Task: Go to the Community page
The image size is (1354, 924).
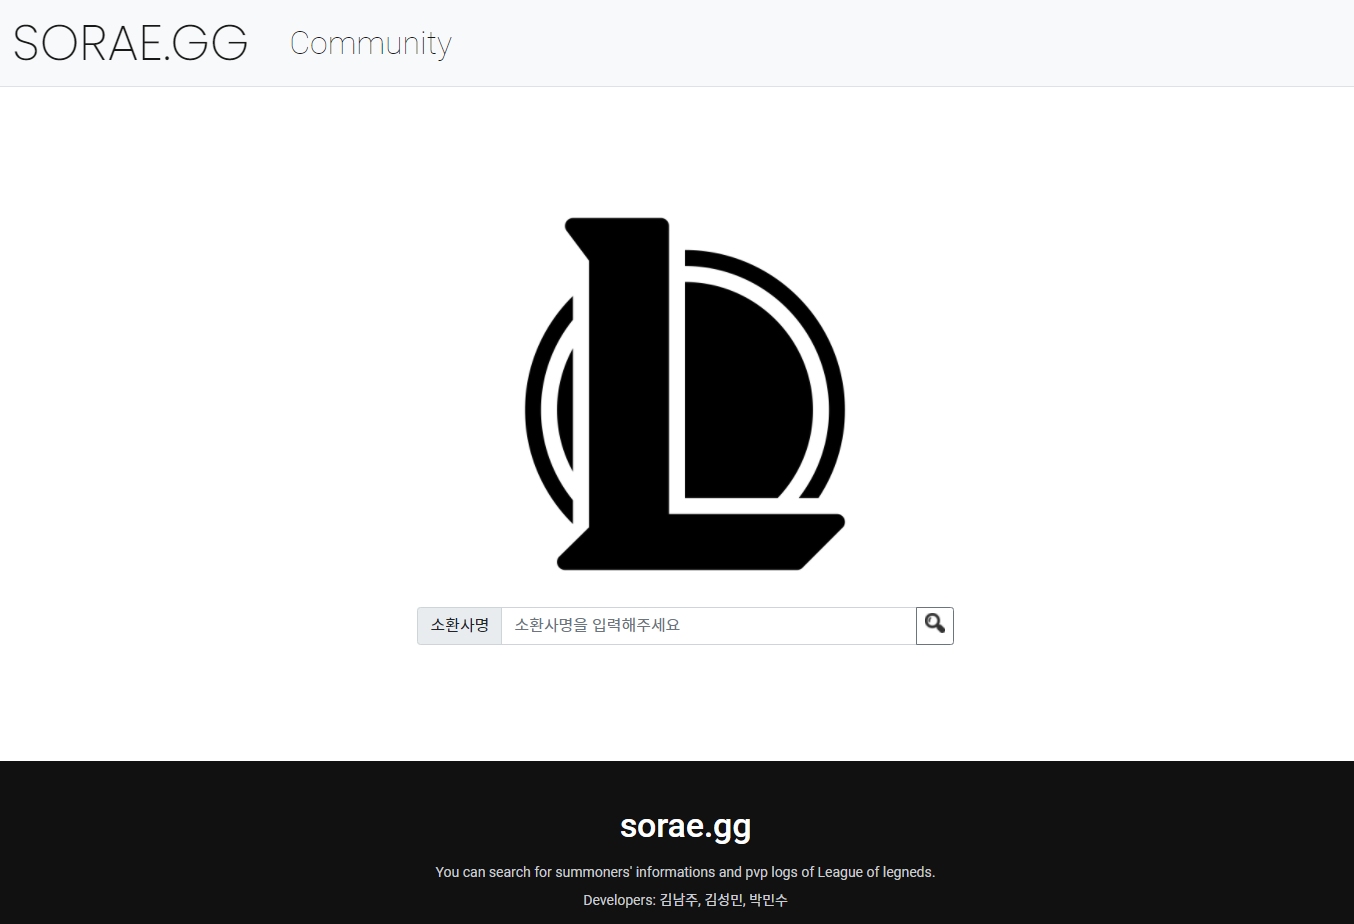Action: click(x=371, y=43)
